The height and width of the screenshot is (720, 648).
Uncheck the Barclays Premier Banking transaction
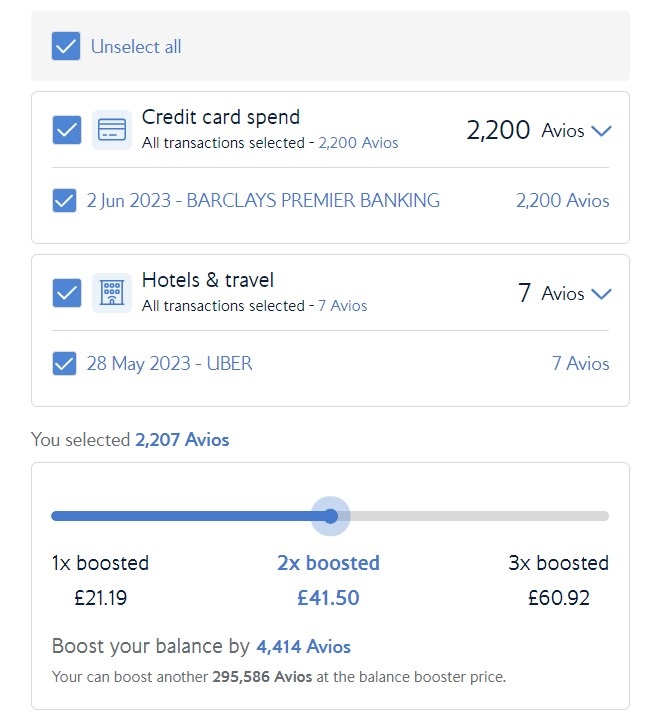click(x=64, y=200)
